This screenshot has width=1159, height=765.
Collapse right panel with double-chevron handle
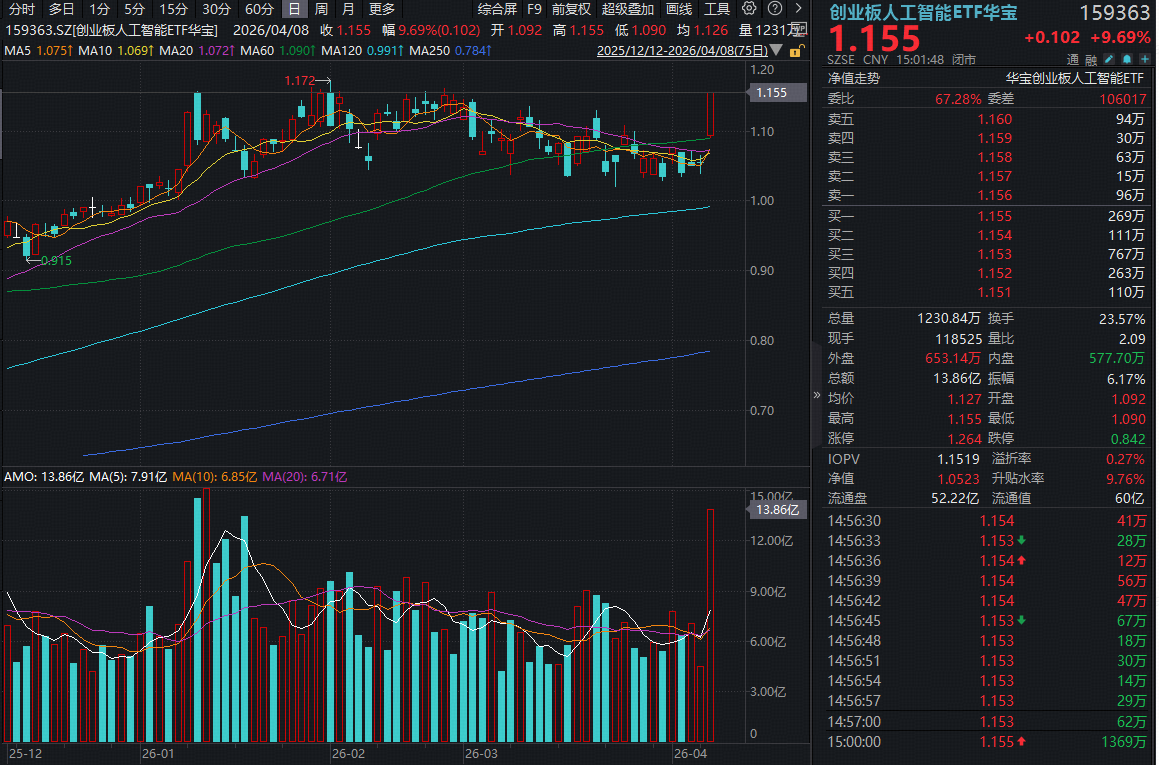click(x=817, y=395)
